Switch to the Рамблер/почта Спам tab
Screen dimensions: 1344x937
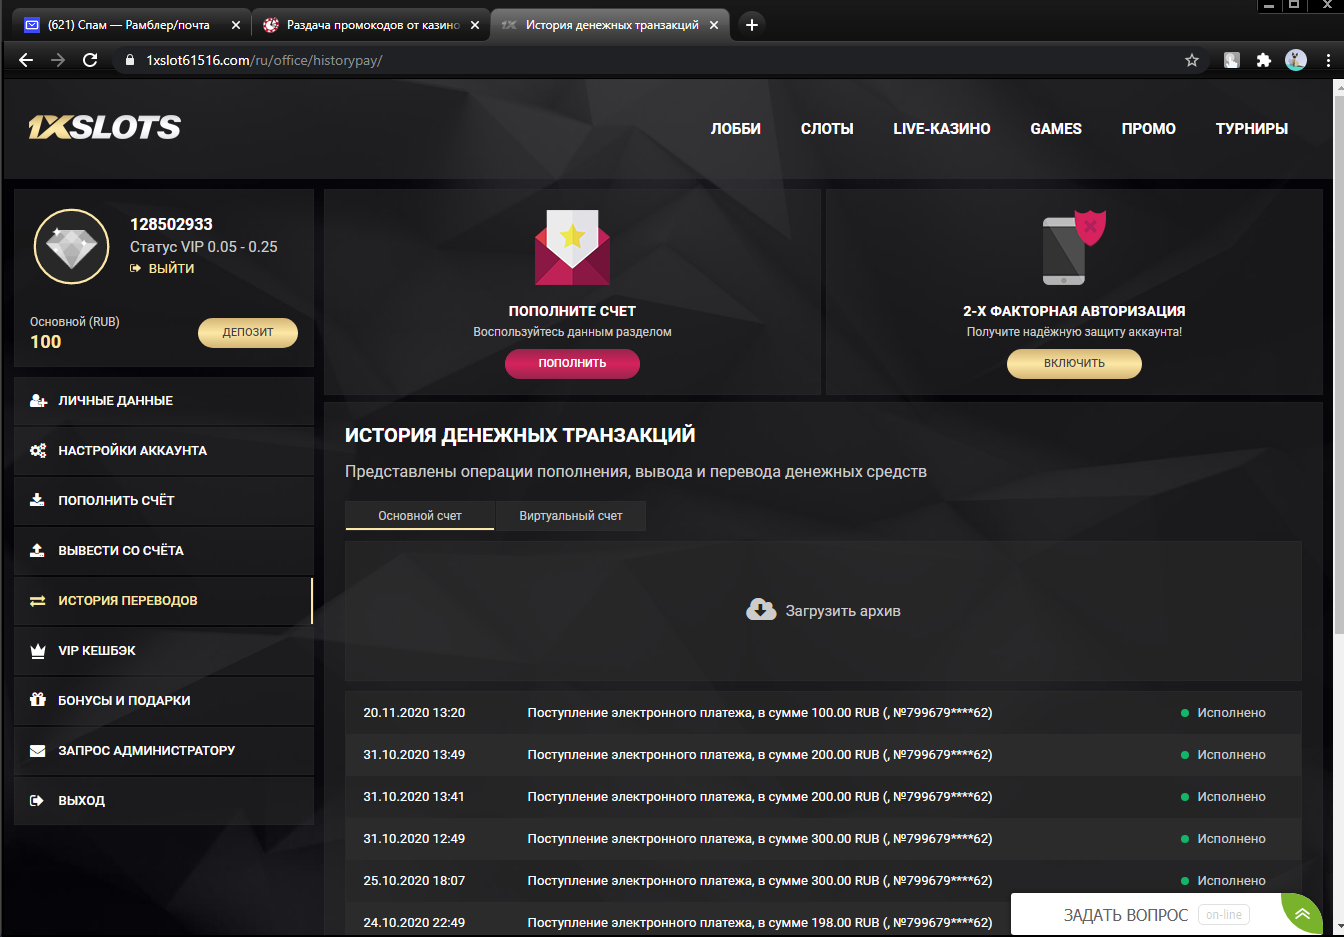tap(128, 25)
